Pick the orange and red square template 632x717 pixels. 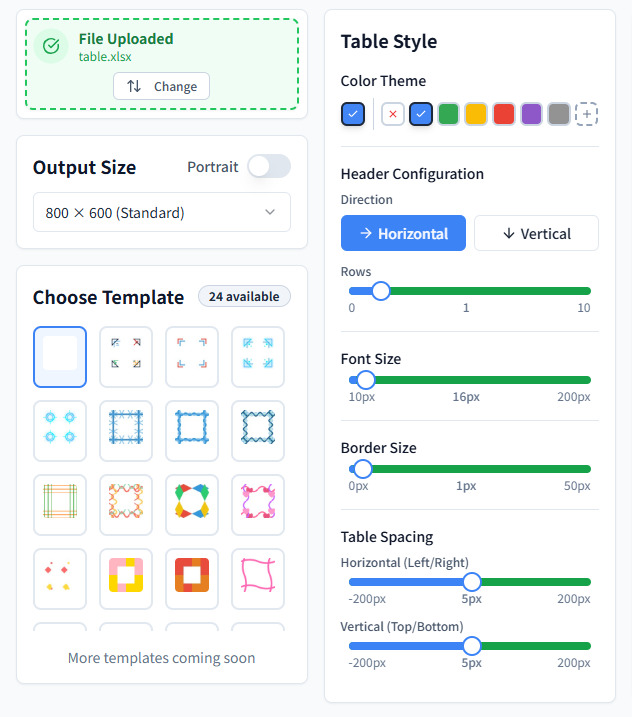pyautogui.click(x=192, y=579)
